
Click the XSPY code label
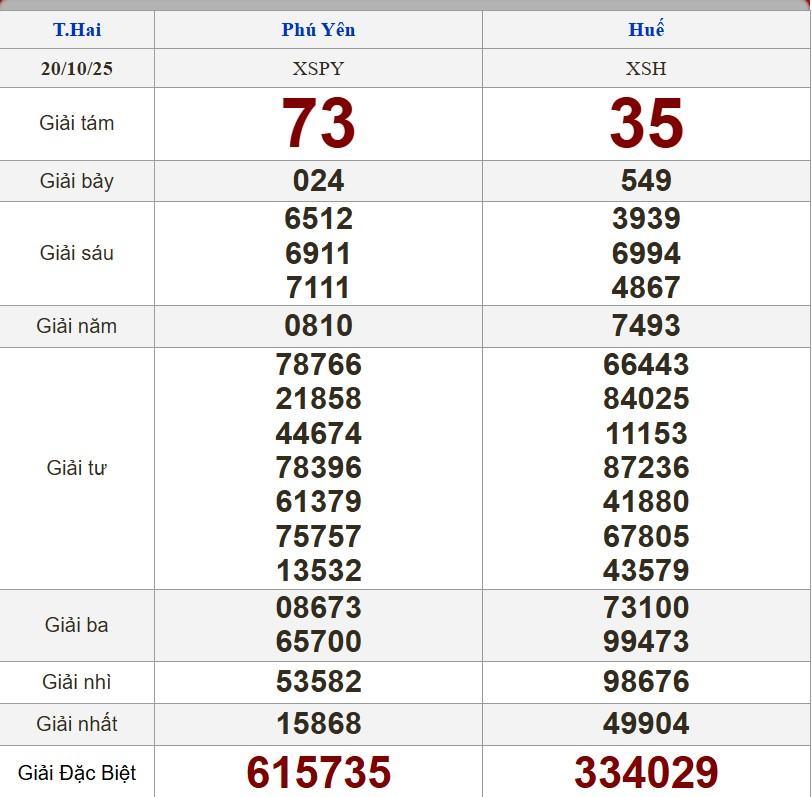click(x=318, y=69)
